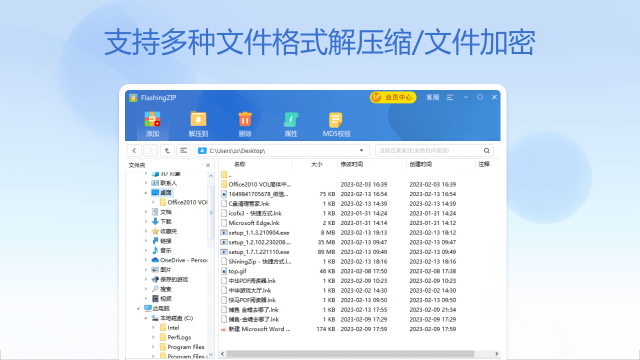Go up one directory level
Image resolution: width=640 pixels, height=360 pixels.
167,151
